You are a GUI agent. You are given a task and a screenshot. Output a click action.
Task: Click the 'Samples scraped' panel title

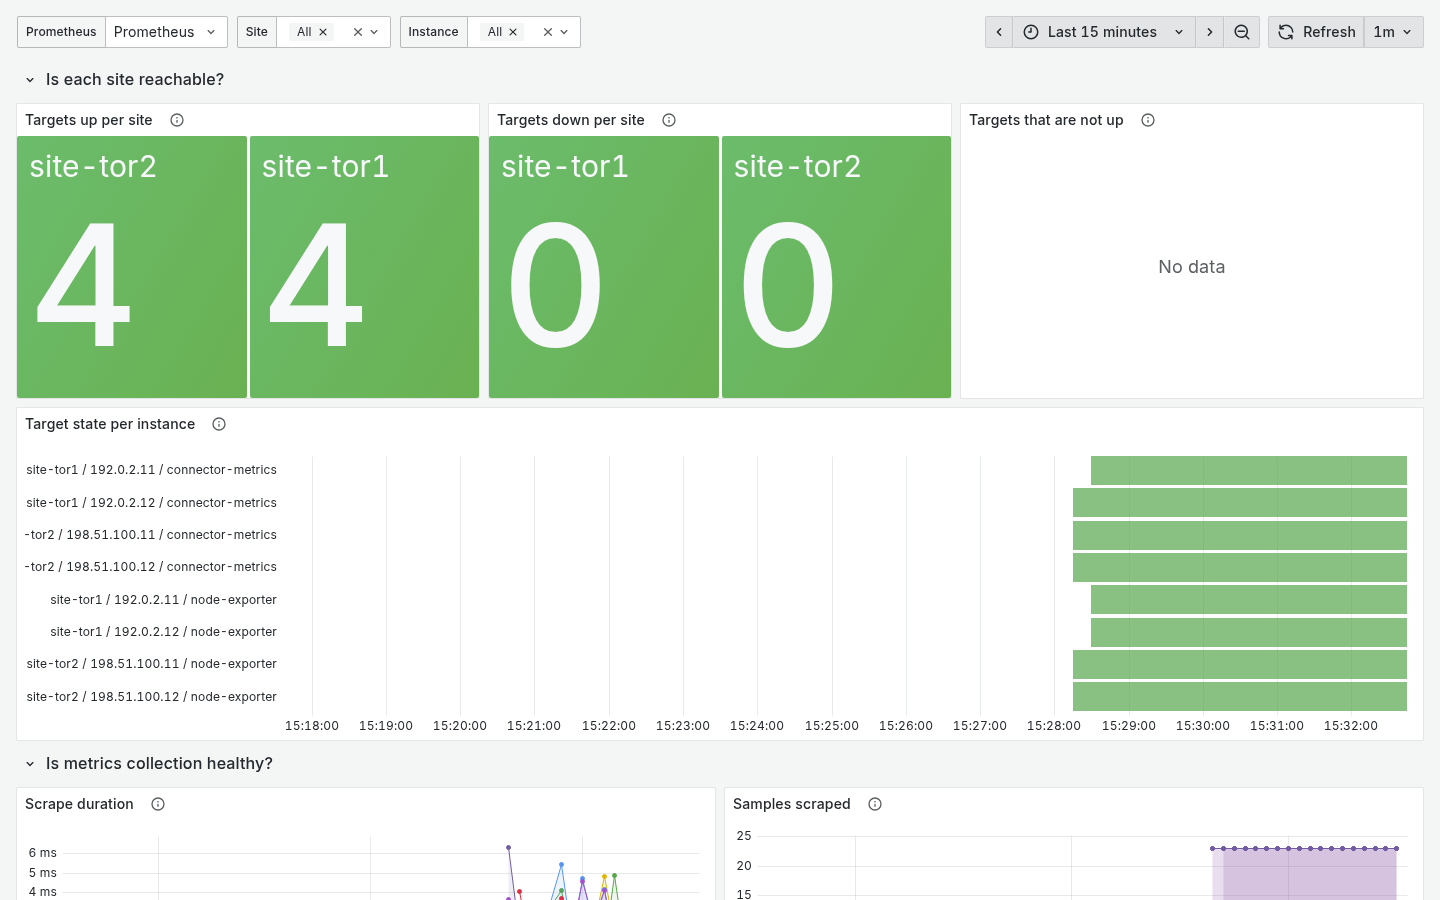tap(792, 804)
